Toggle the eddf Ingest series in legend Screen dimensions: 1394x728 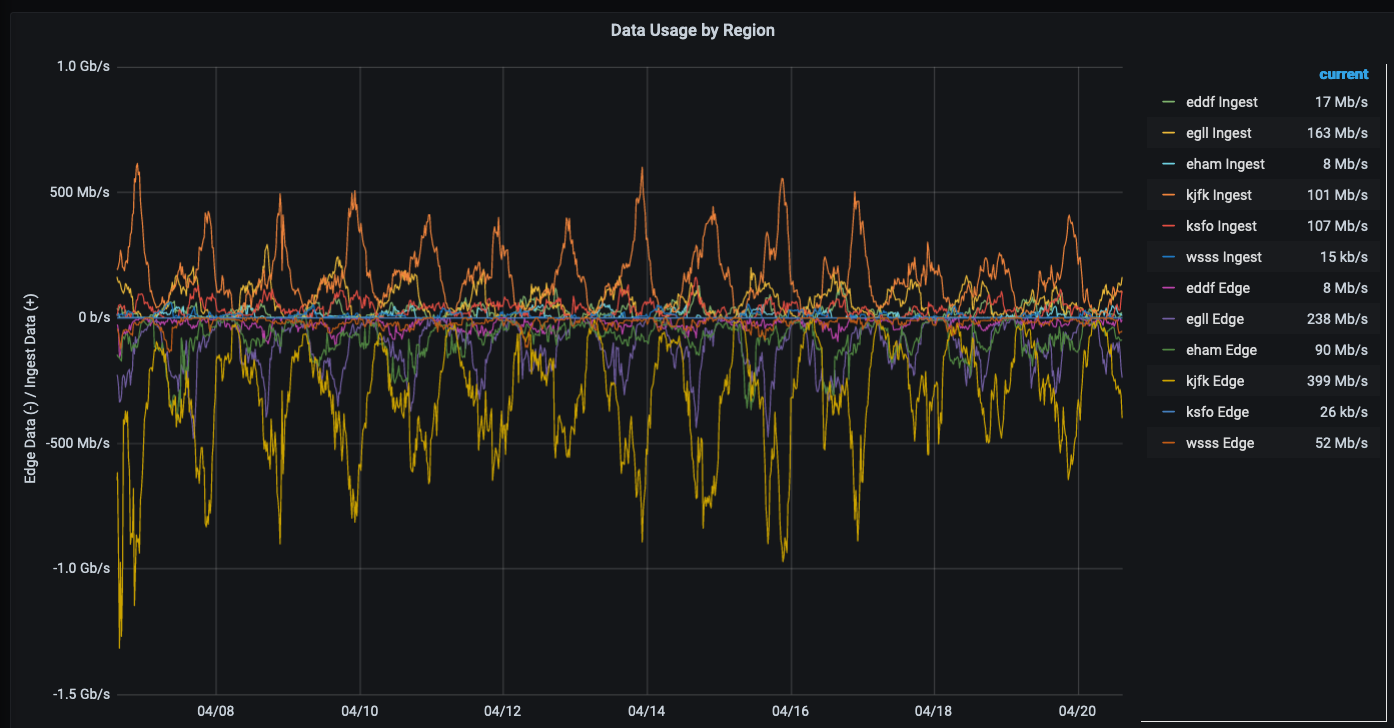click(1221, 102)
